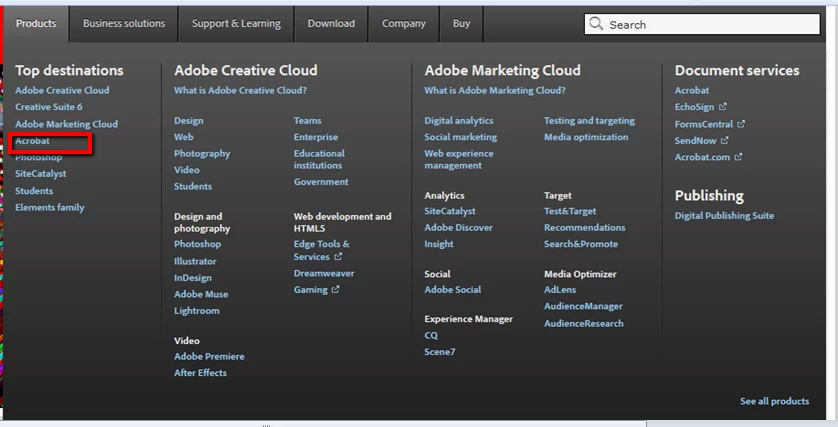Screen dimensions: 838x427
Task: Open the Government link
Action: (321, 182)
